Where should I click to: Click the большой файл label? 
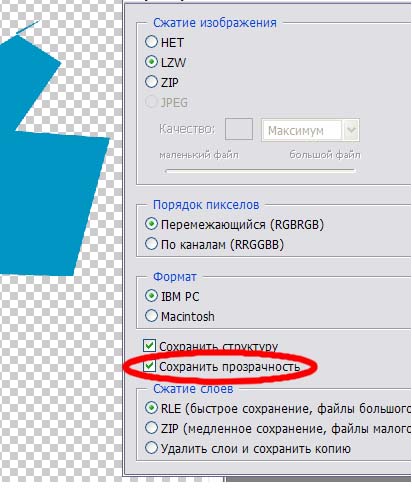325,155
